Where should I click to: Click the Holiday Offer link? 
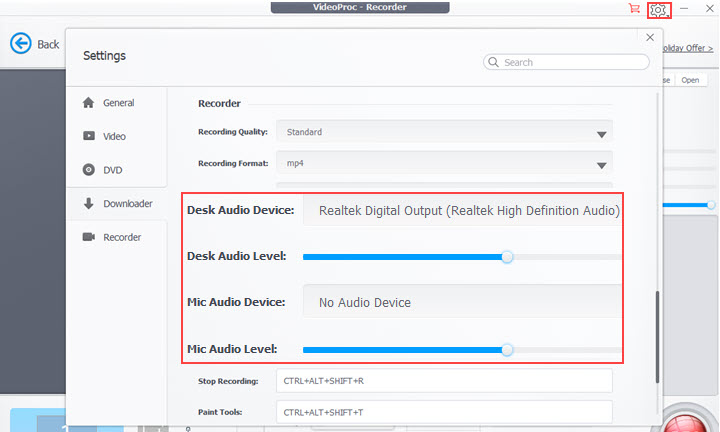pyautogui.click(x=687, y=48)
